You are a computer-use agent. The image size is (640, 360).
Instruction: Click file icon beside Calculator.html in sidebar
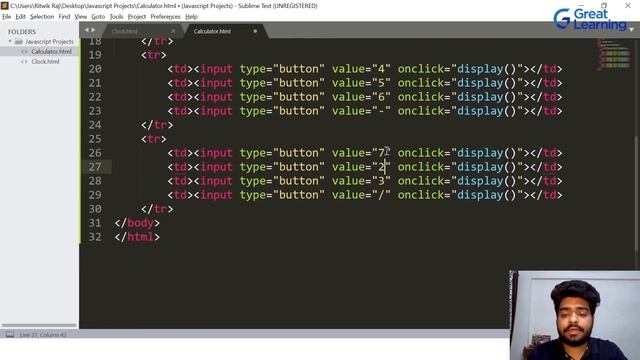coord(24,51)
